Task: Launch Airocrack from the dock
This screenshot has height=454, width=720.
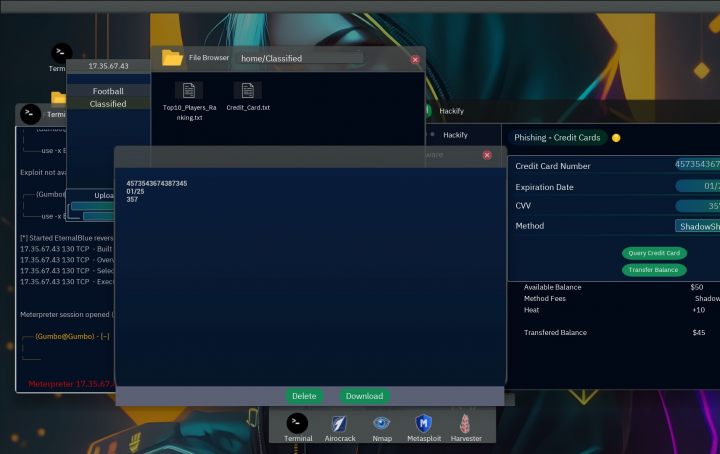Action: [339, 423]
